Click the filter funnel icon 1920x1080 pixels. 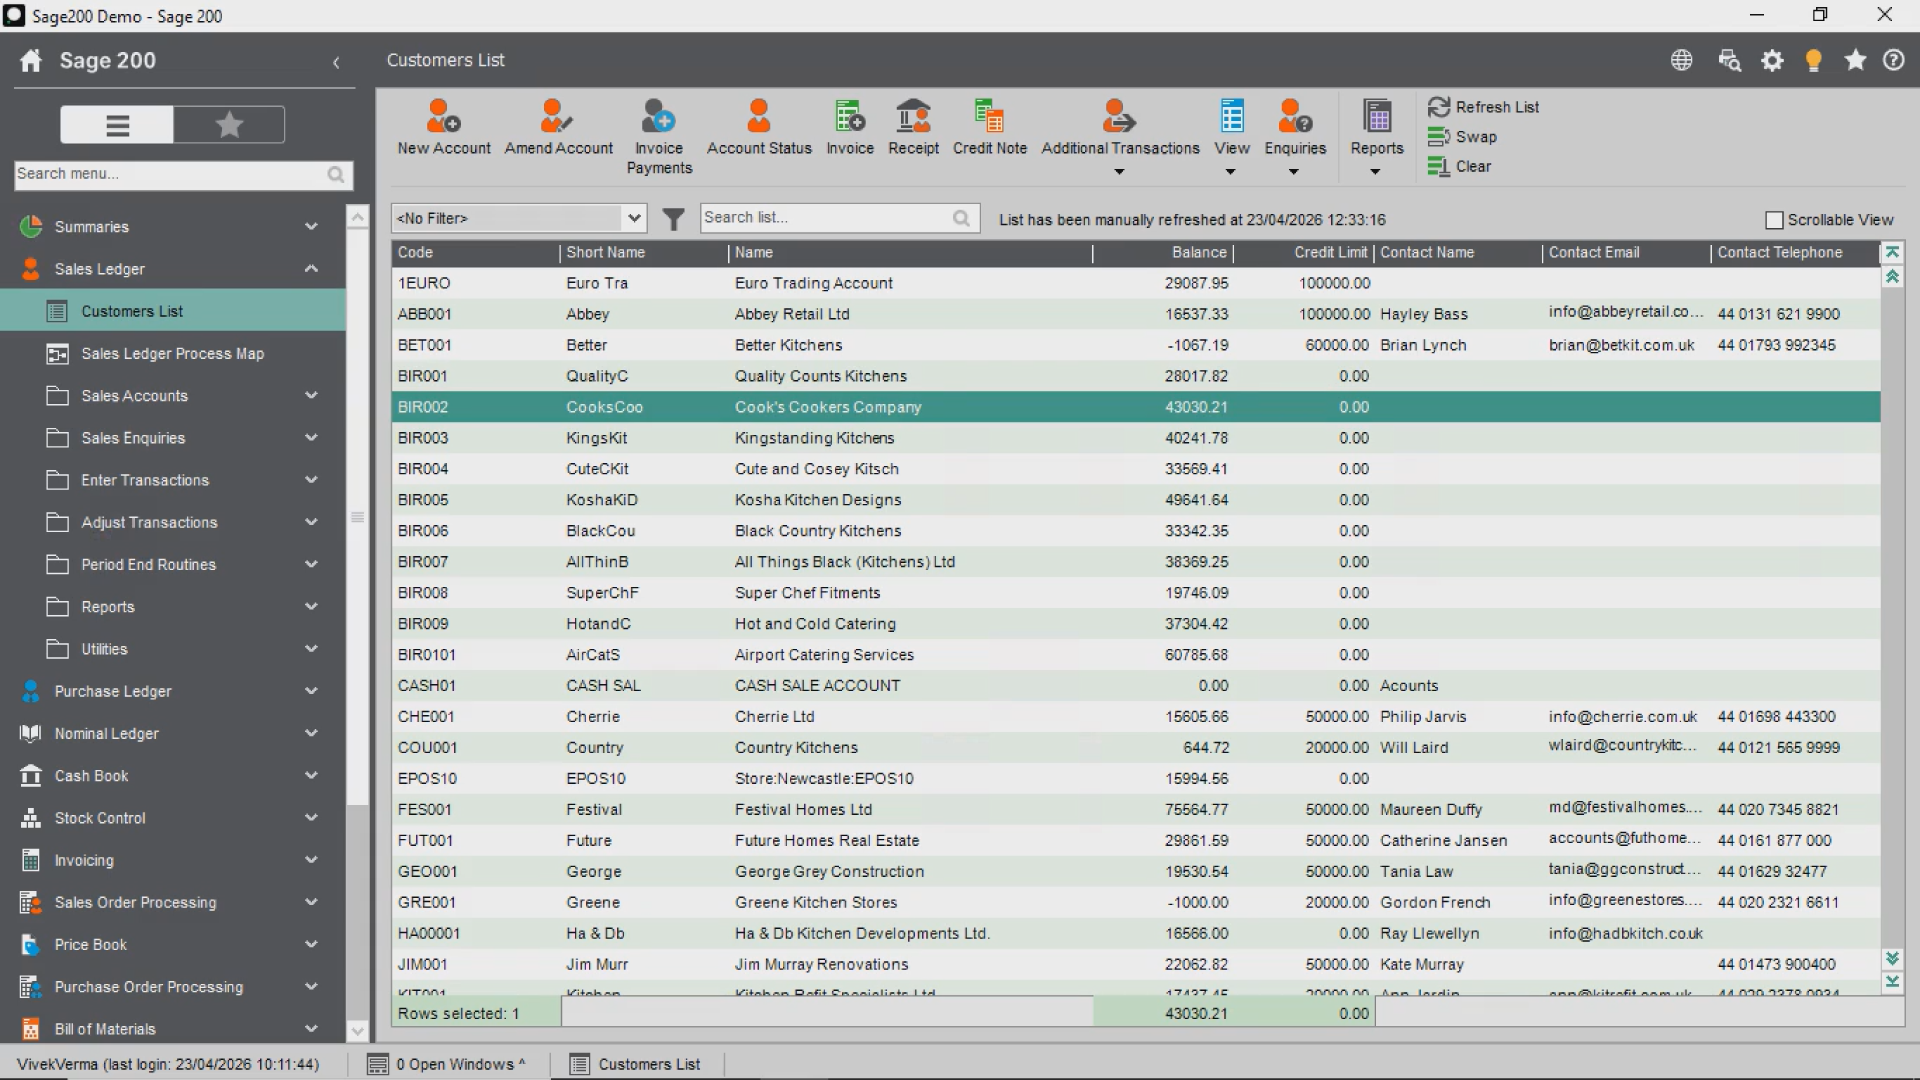pos(674,218)
